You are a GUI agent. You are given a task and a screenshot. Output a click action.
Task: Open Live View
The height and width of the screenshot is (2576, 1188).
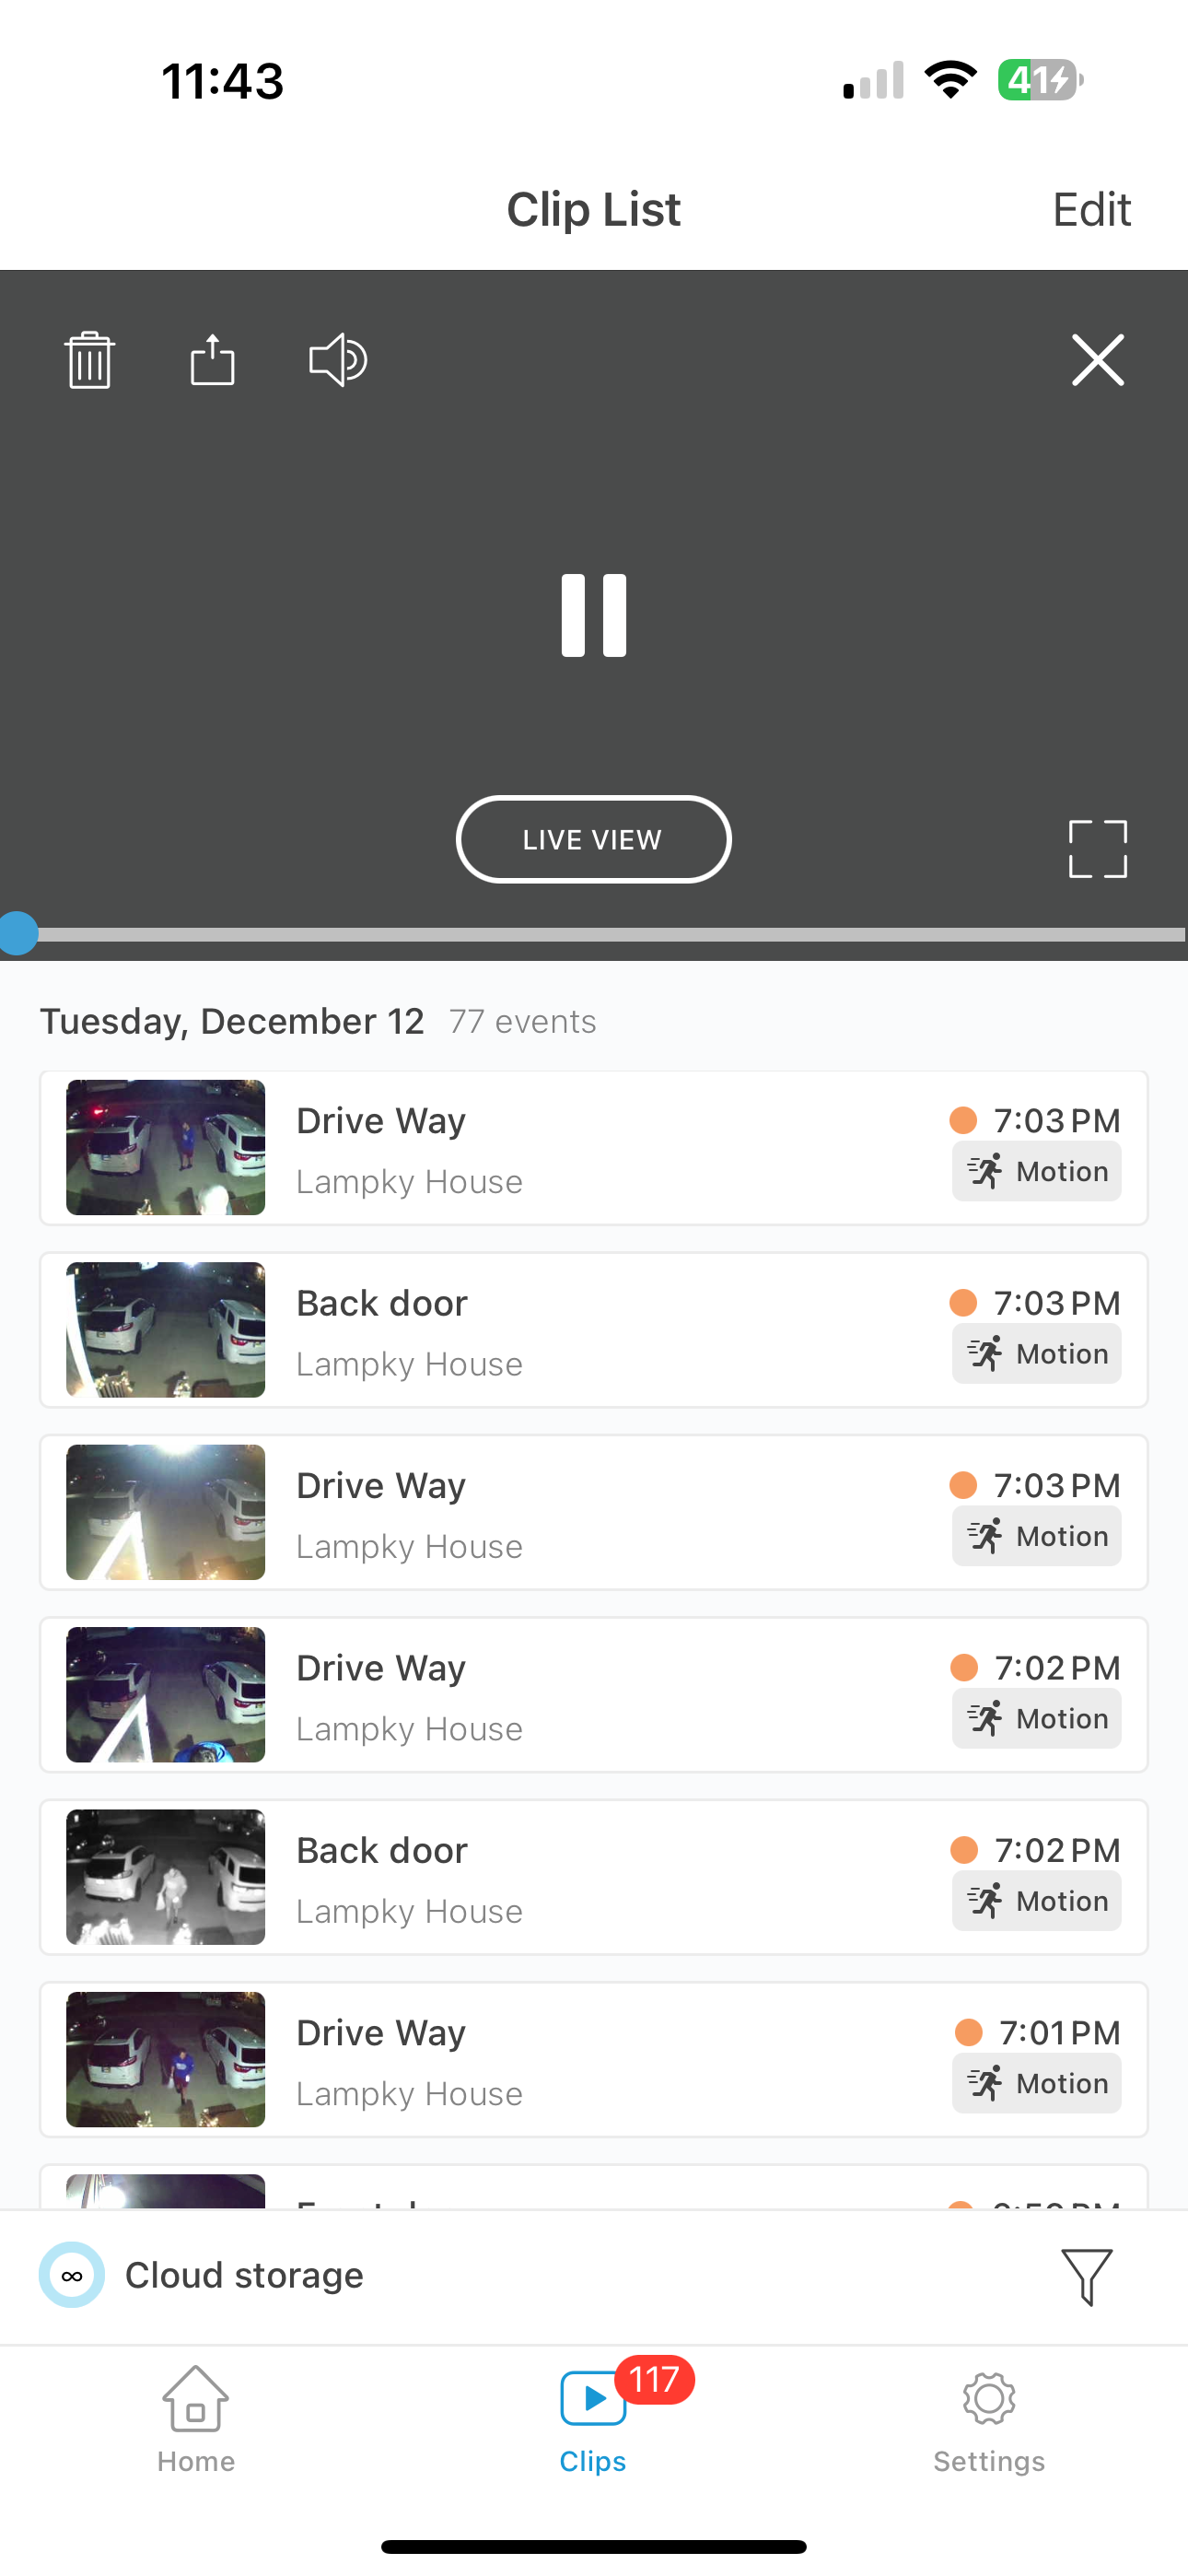pos(593,839)
